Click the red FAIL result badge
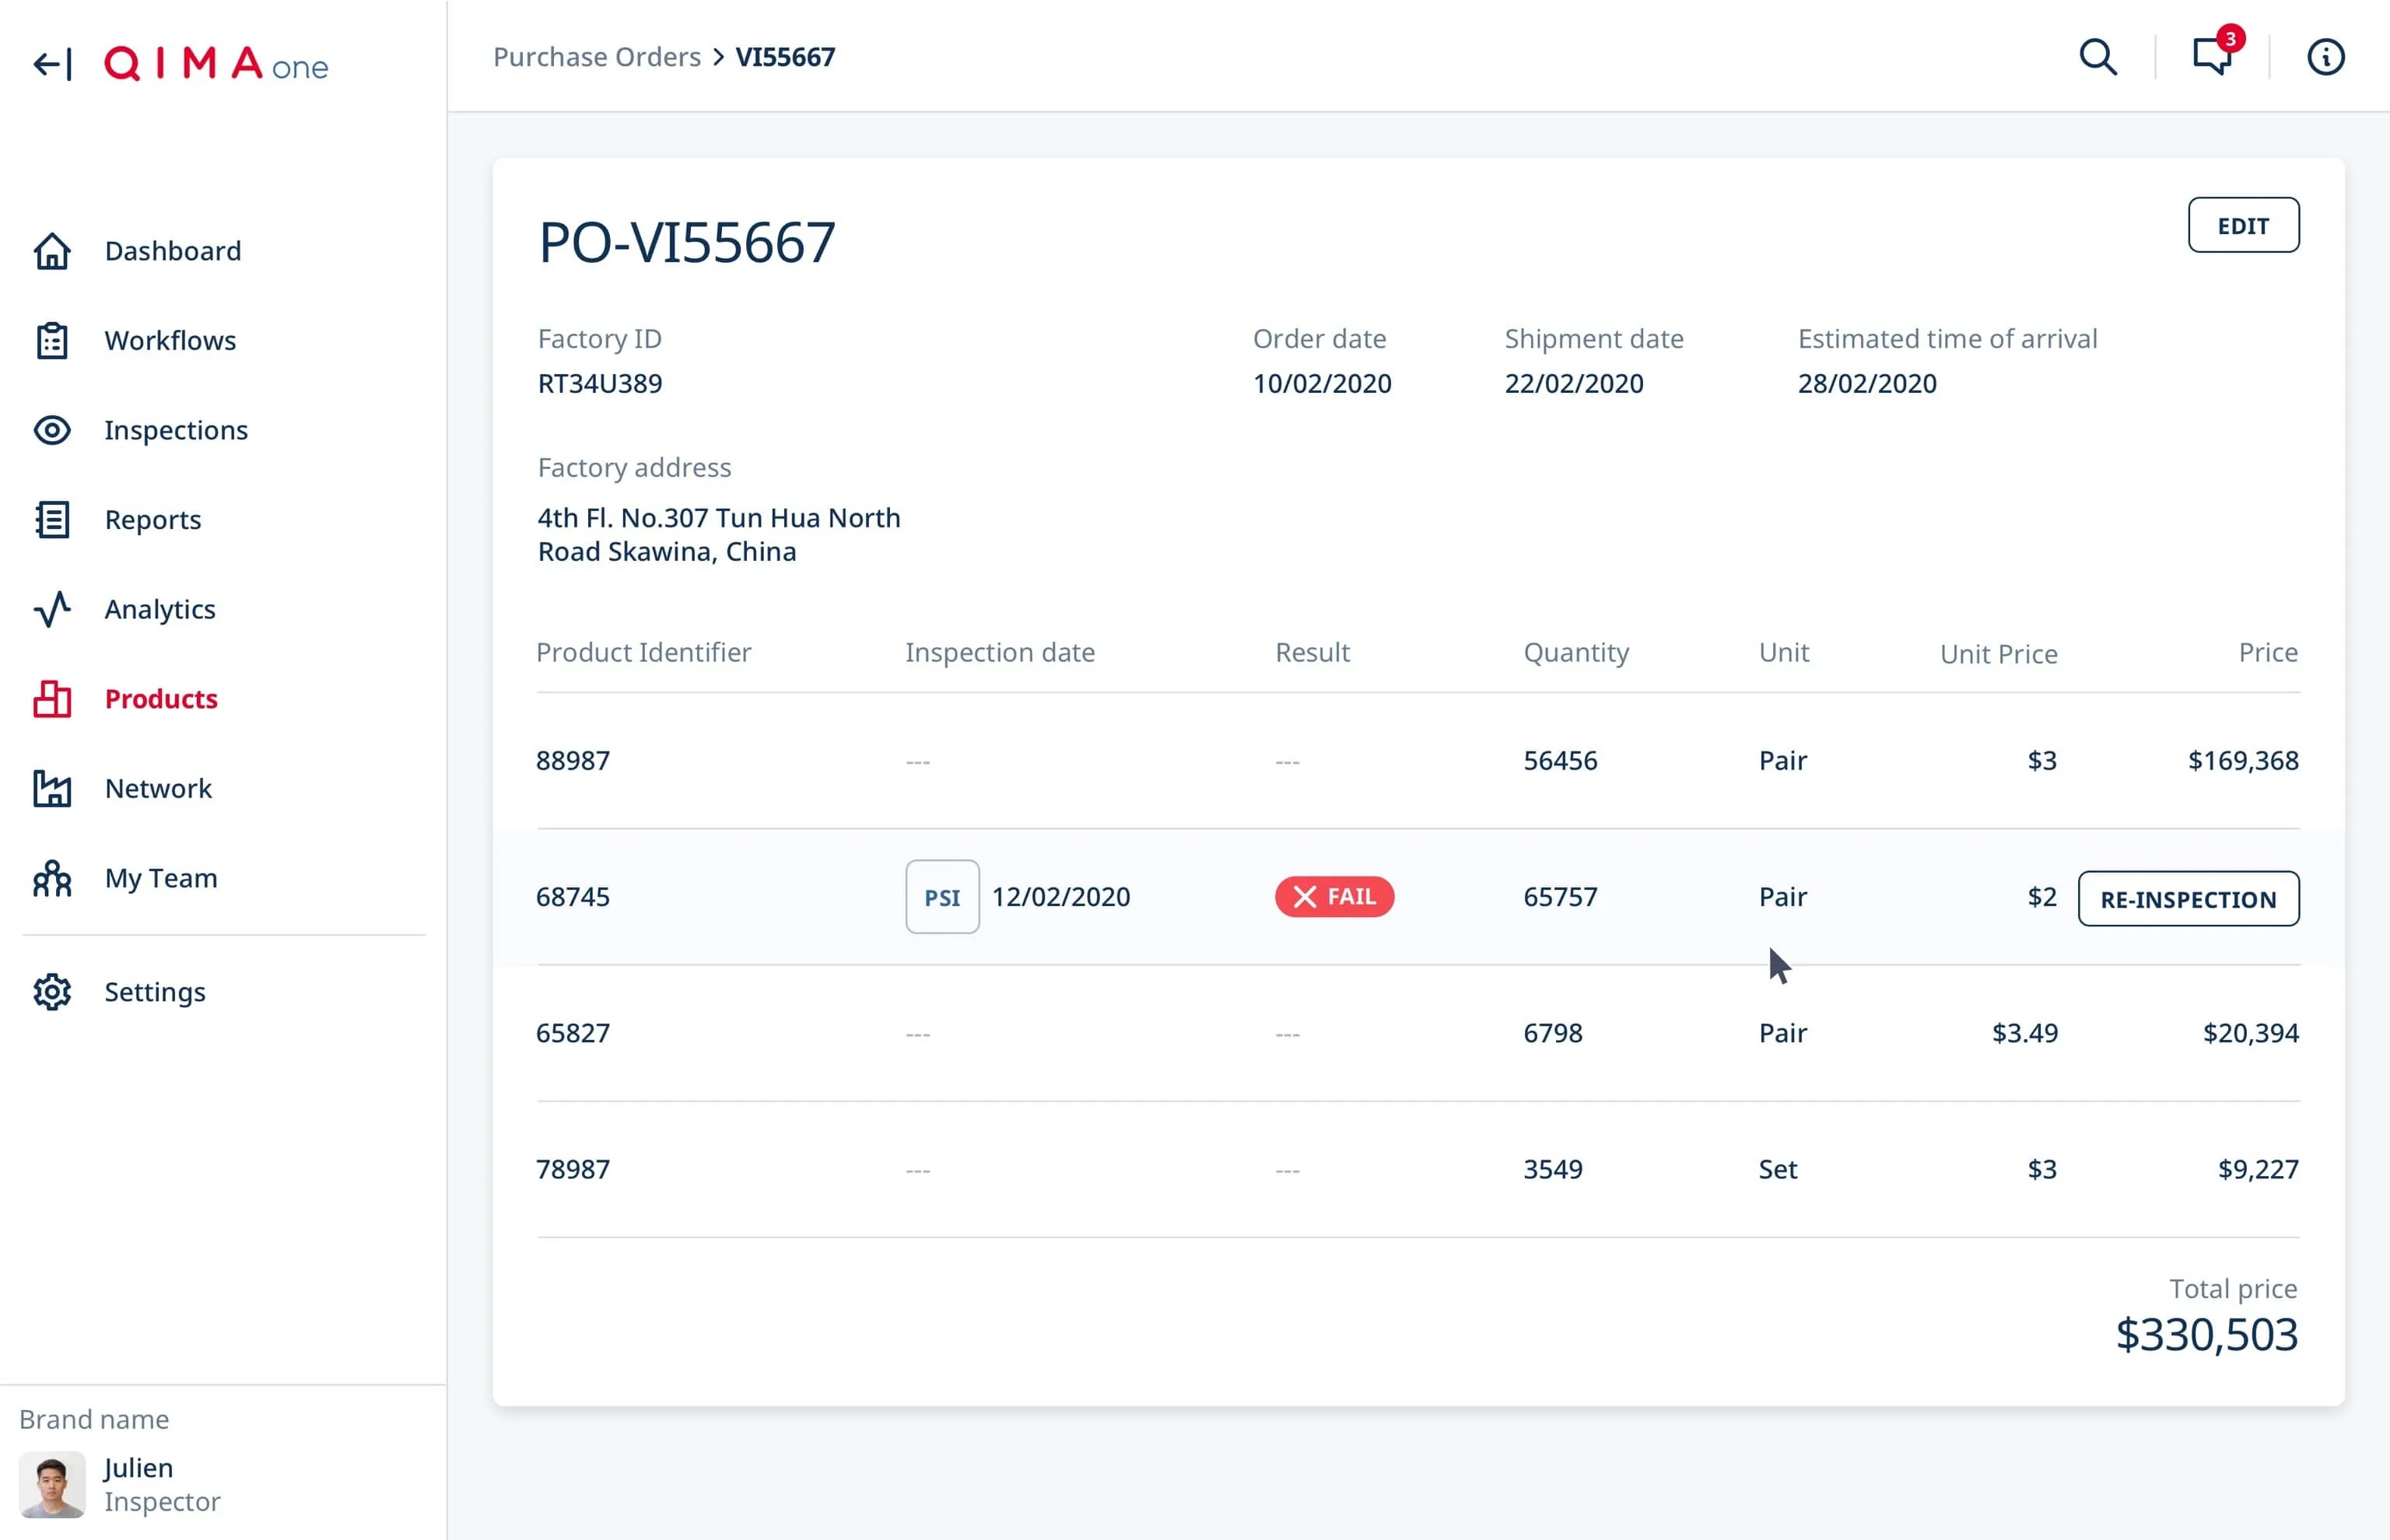The width and height of the screenshot is (2390, 1540). point(1333,897)
